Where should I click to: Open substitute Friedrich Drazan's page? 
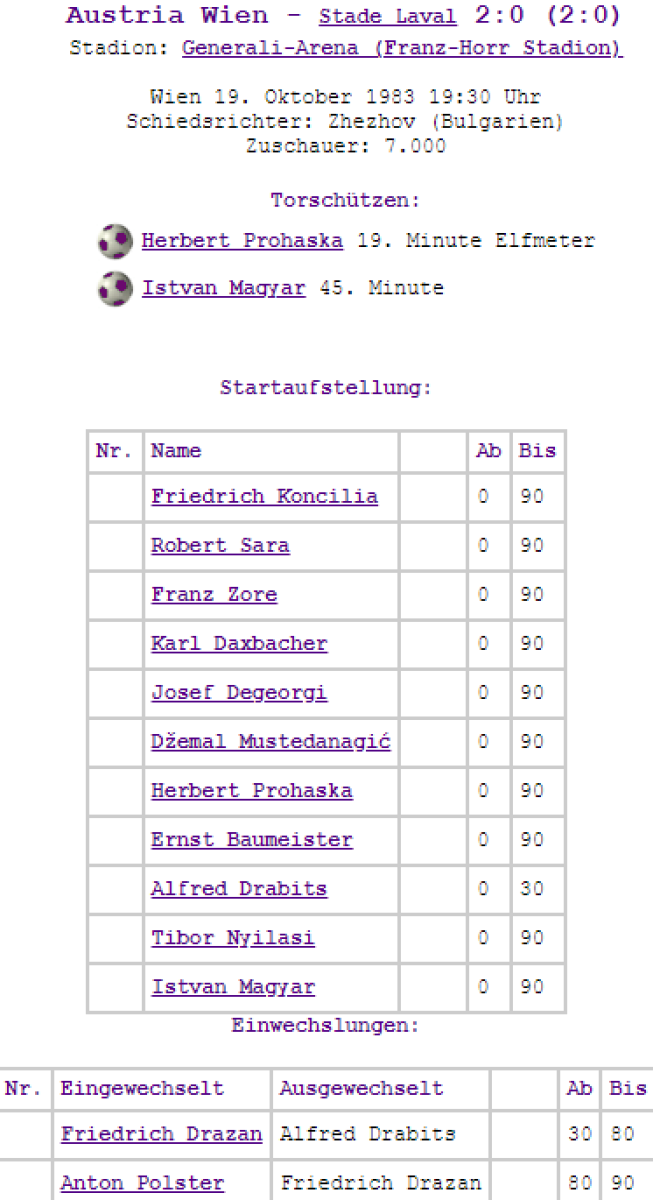click(x=161, y=1134)
